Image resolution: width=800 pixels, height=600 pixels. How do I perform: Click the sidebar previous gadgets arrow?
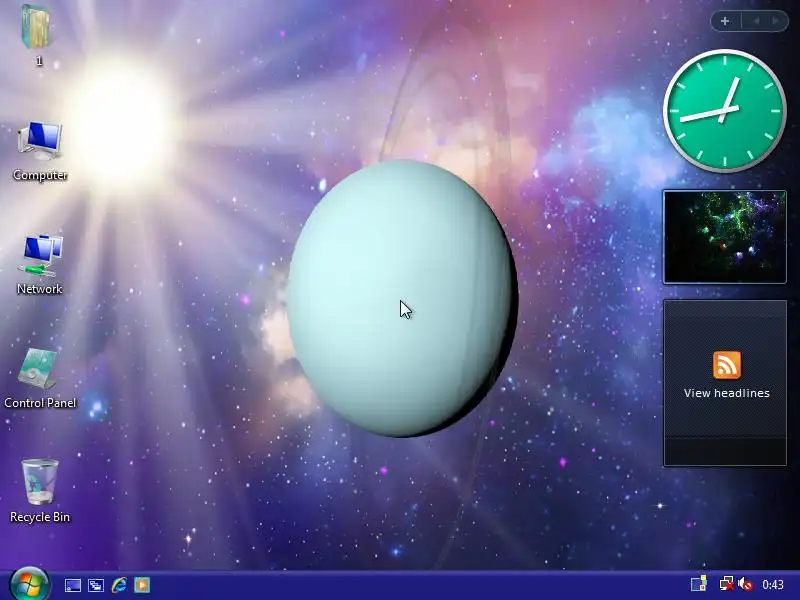(757, 21)
